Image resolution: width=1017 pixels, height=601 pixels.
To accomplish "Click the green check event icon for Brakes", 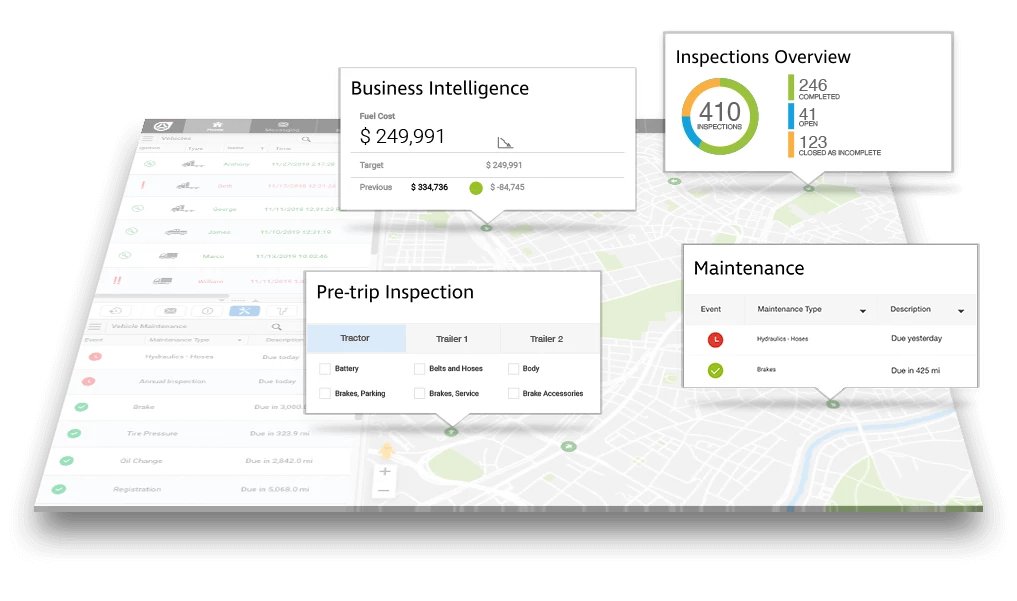I will pyautogui.click(x=715, y=370).
